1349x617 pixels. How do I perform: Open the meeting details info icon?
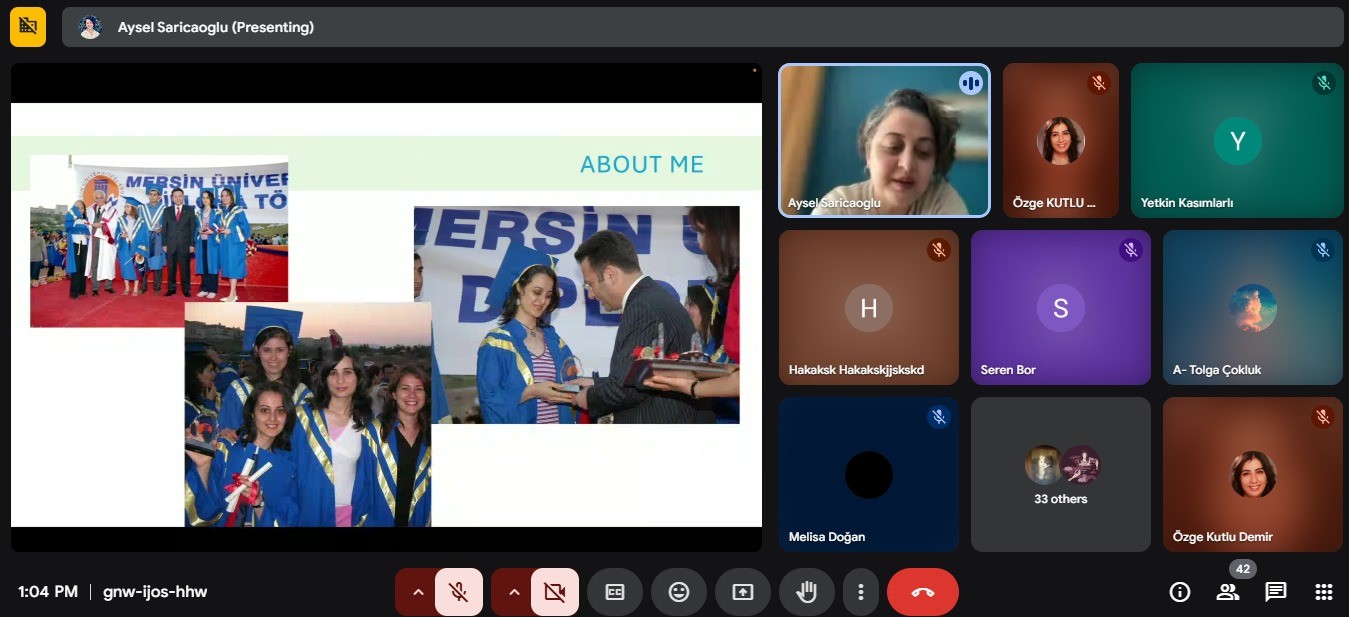click(1180, 592)
